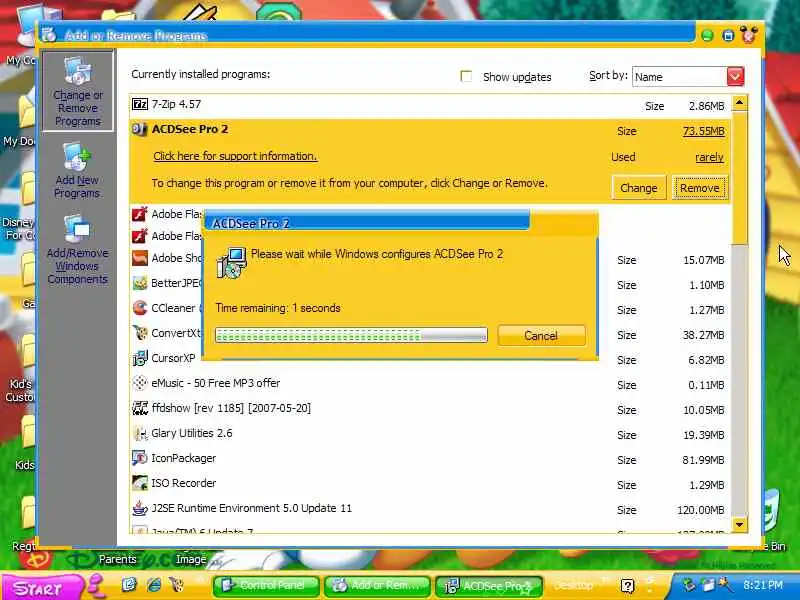Click the program list scroll down arrow

pyautogui.click(x=739, y=524)
